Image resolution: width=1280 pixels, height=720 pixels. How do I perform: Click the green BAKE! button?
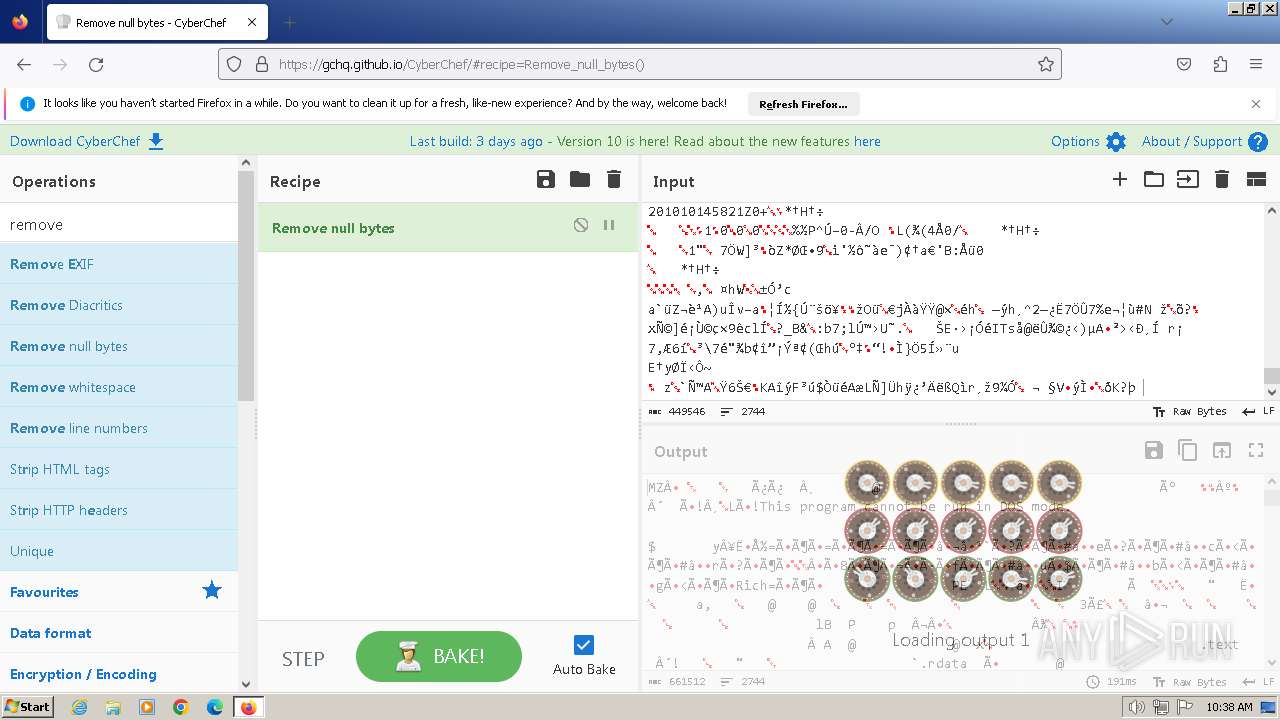(x=439, y=656)
